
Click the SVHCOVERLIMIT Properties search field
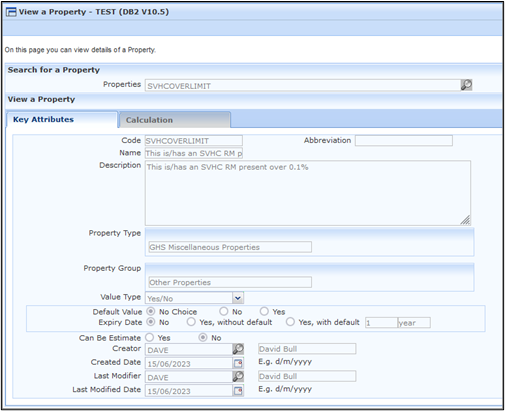click(303, 85)
